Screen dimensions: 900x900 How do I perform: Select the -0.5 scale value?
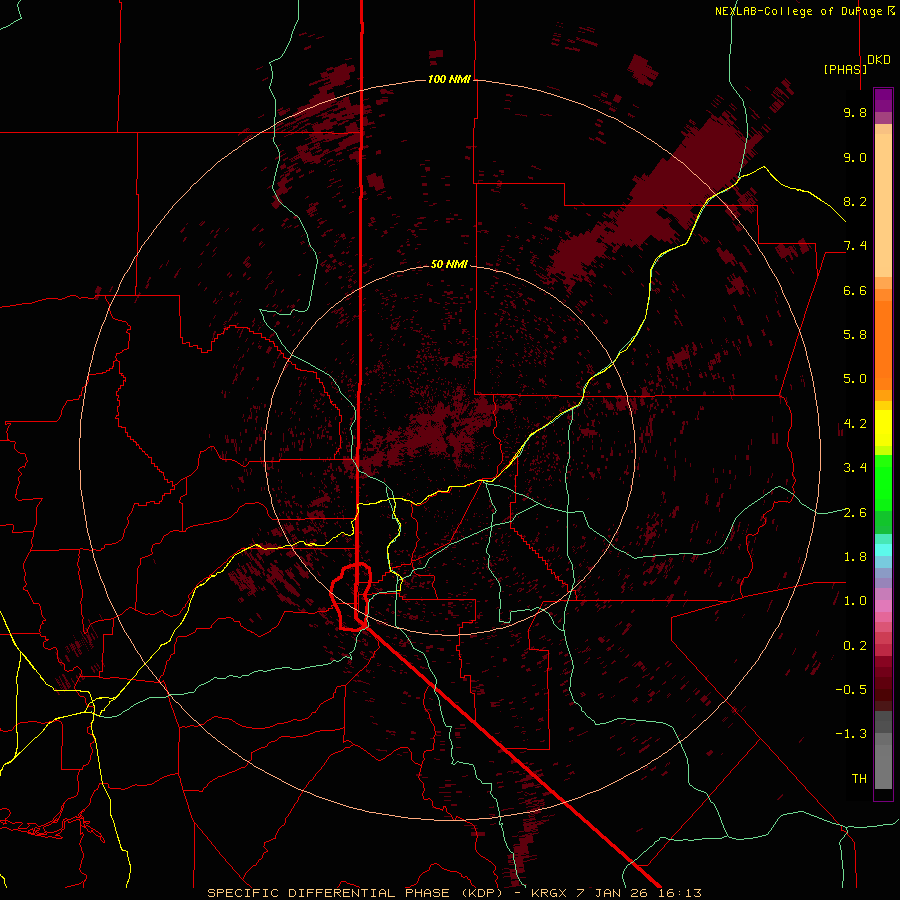coord(851,690)
